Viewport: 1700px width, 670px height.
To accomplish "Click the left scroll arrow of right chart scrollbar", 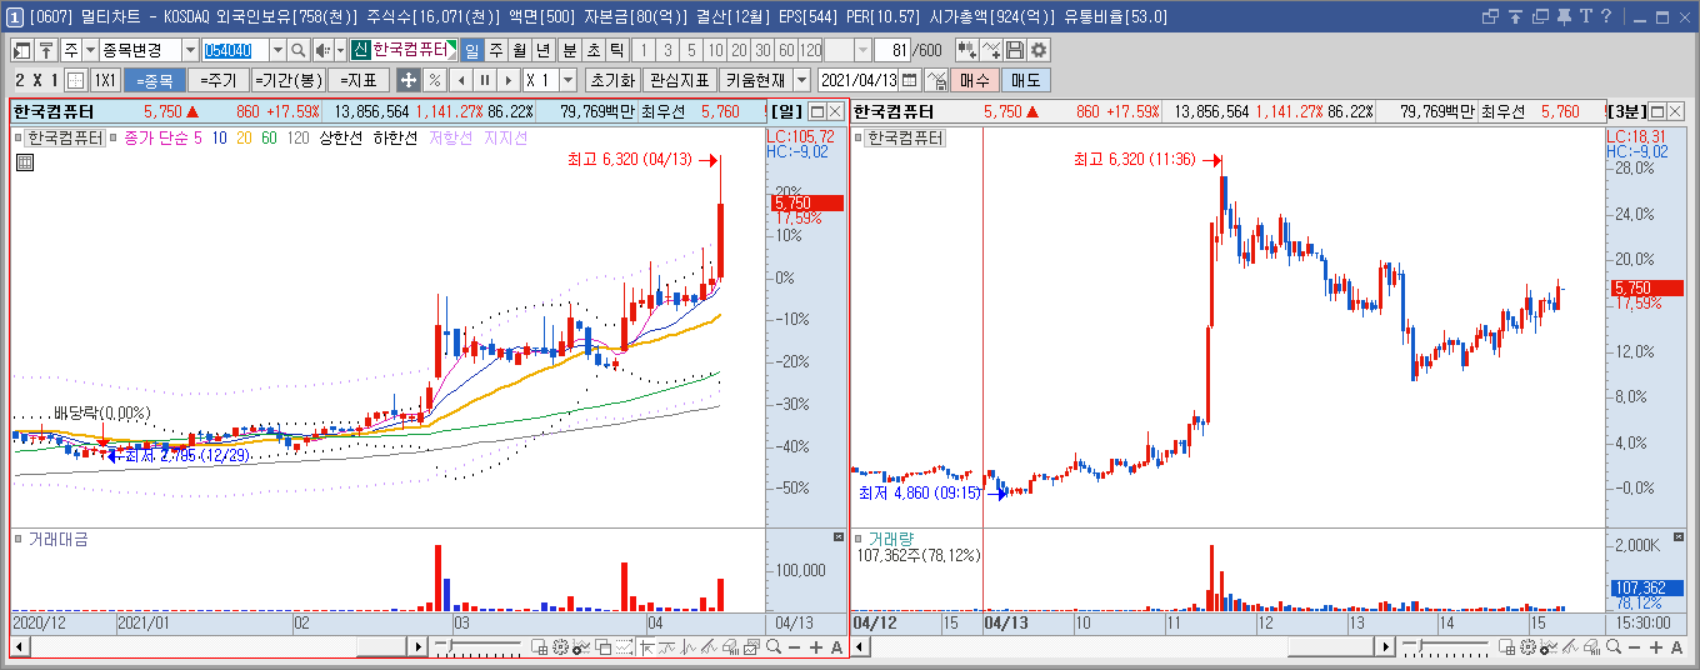I will coord(860,647).
